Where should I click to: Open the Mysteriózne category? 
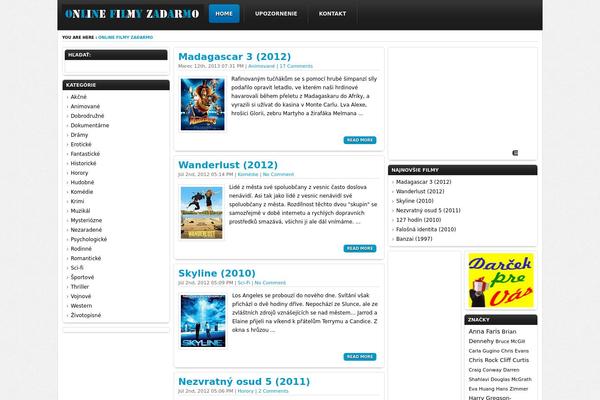pyautogui.click(x=86, y=220)
